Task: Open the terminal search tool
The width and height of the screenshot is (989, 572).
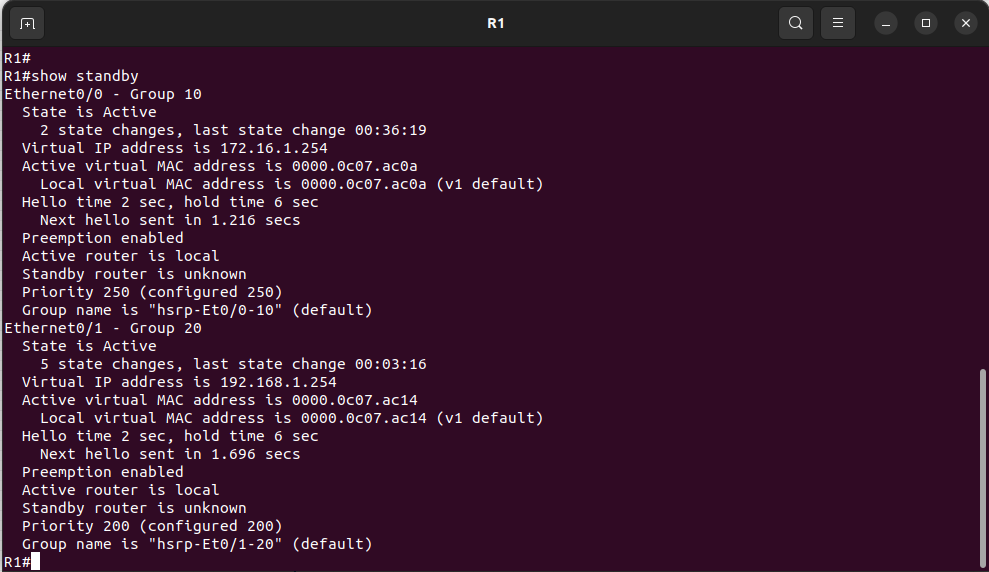Action: [x=795, y=23]
